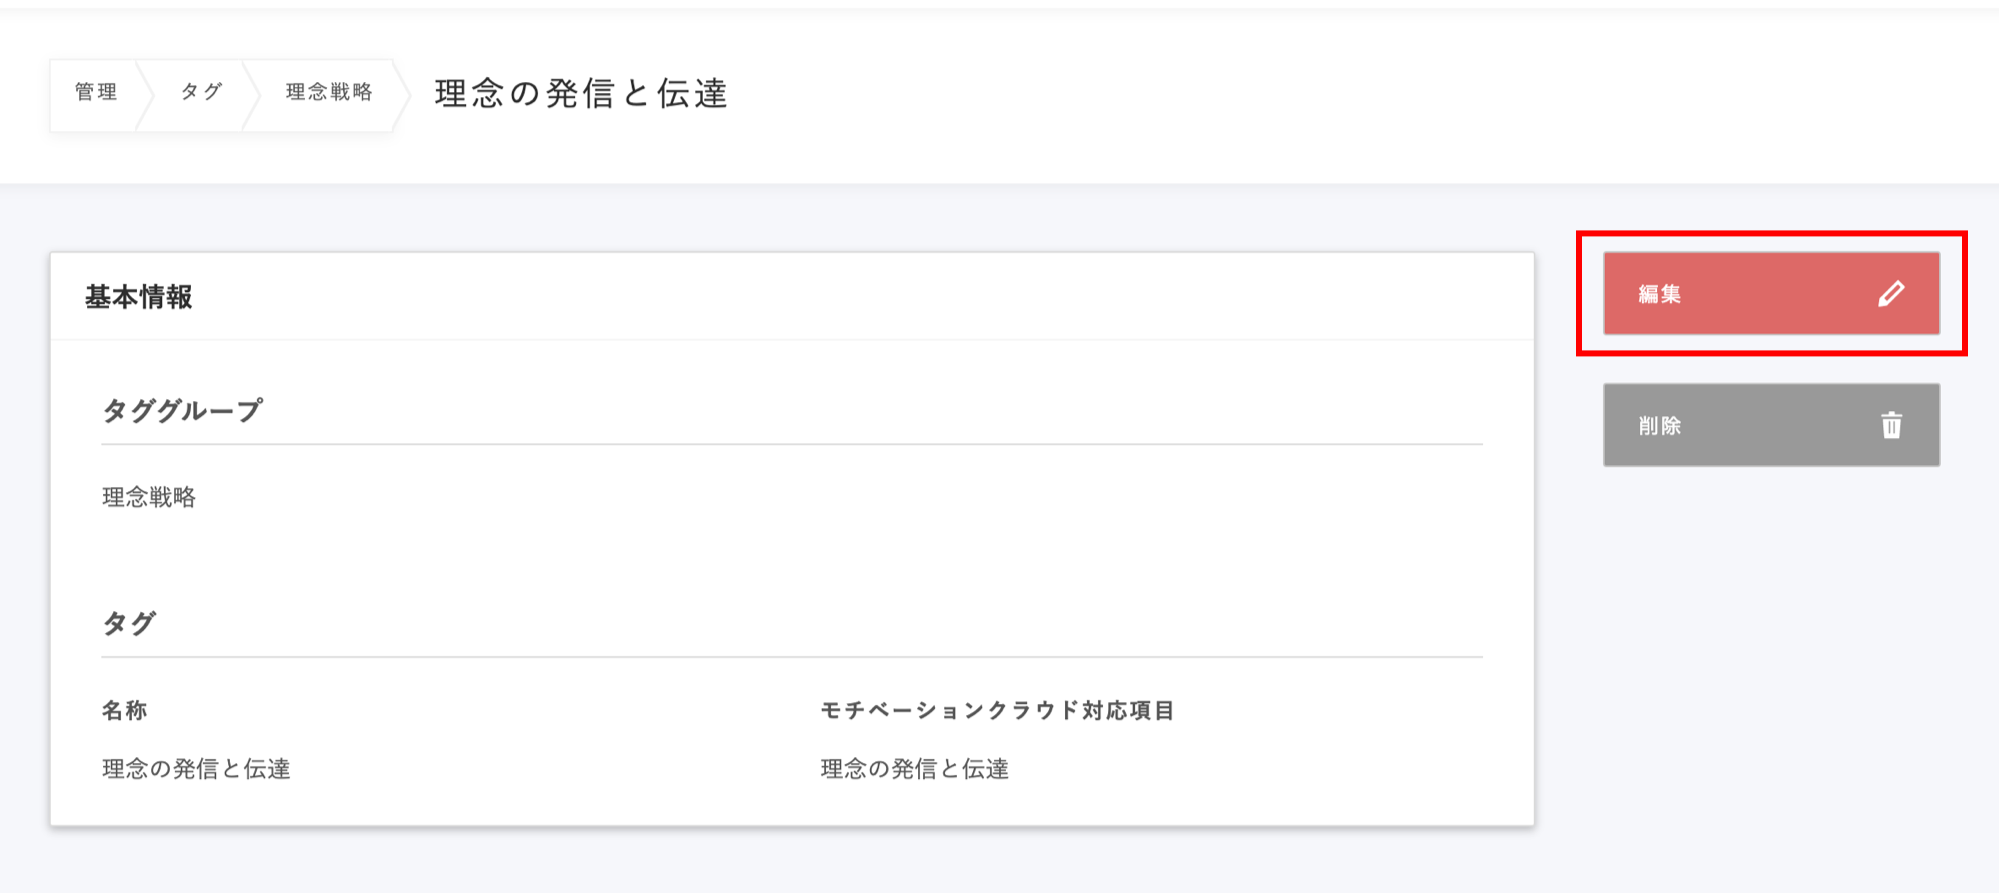Click the trash can icon on 削除

[x=1891, y=426]
